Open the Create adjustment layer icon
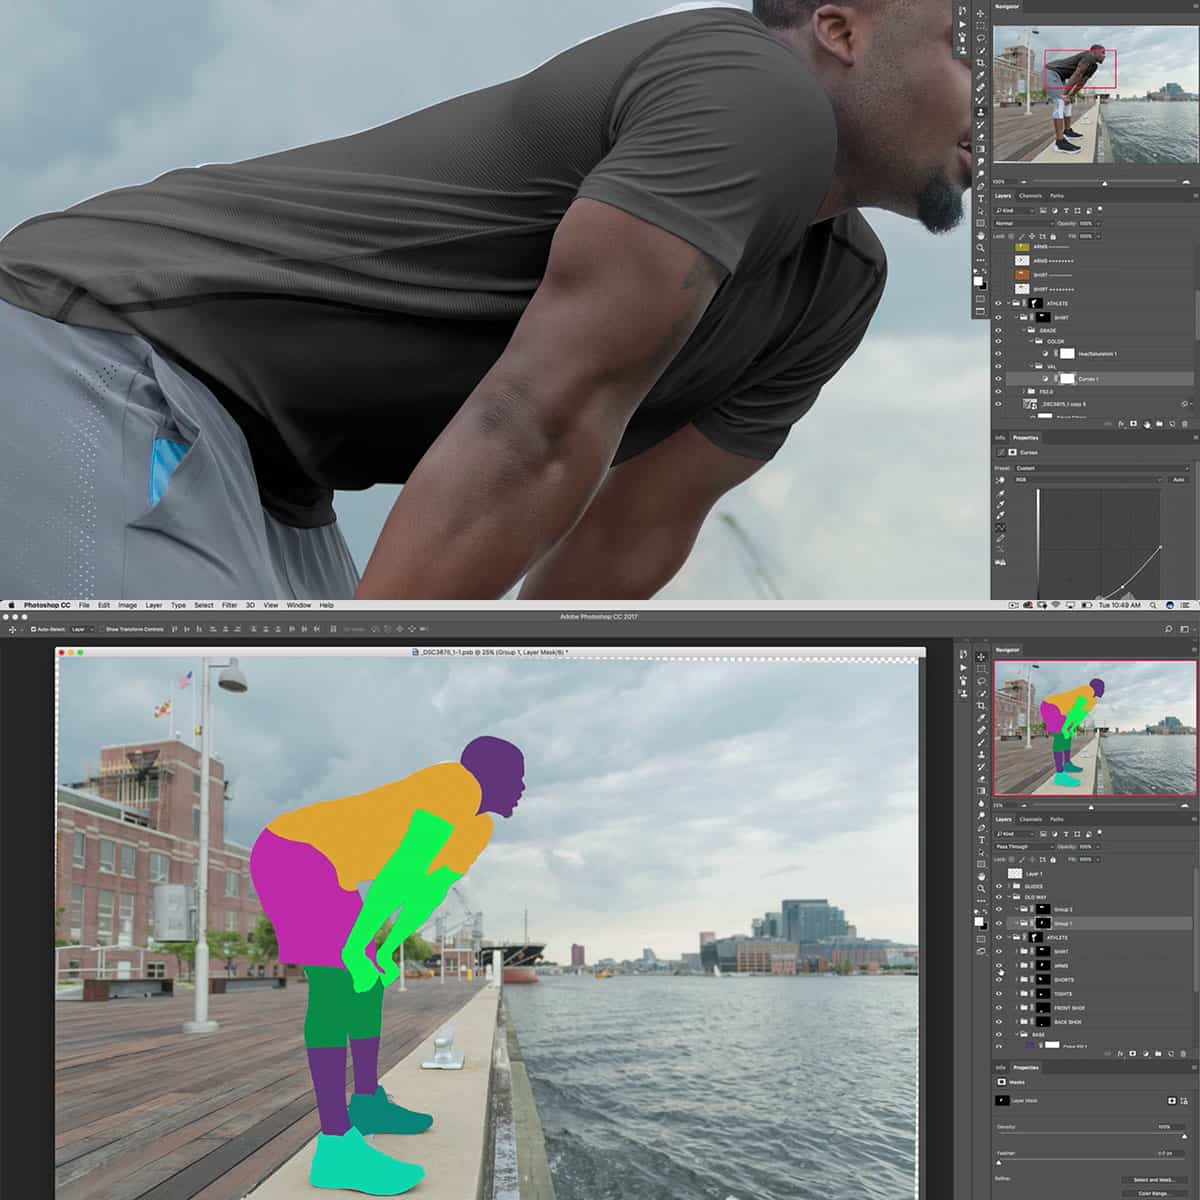The width and height of the screenshot is (1200, 1200). click(x=1147, y=1053)
